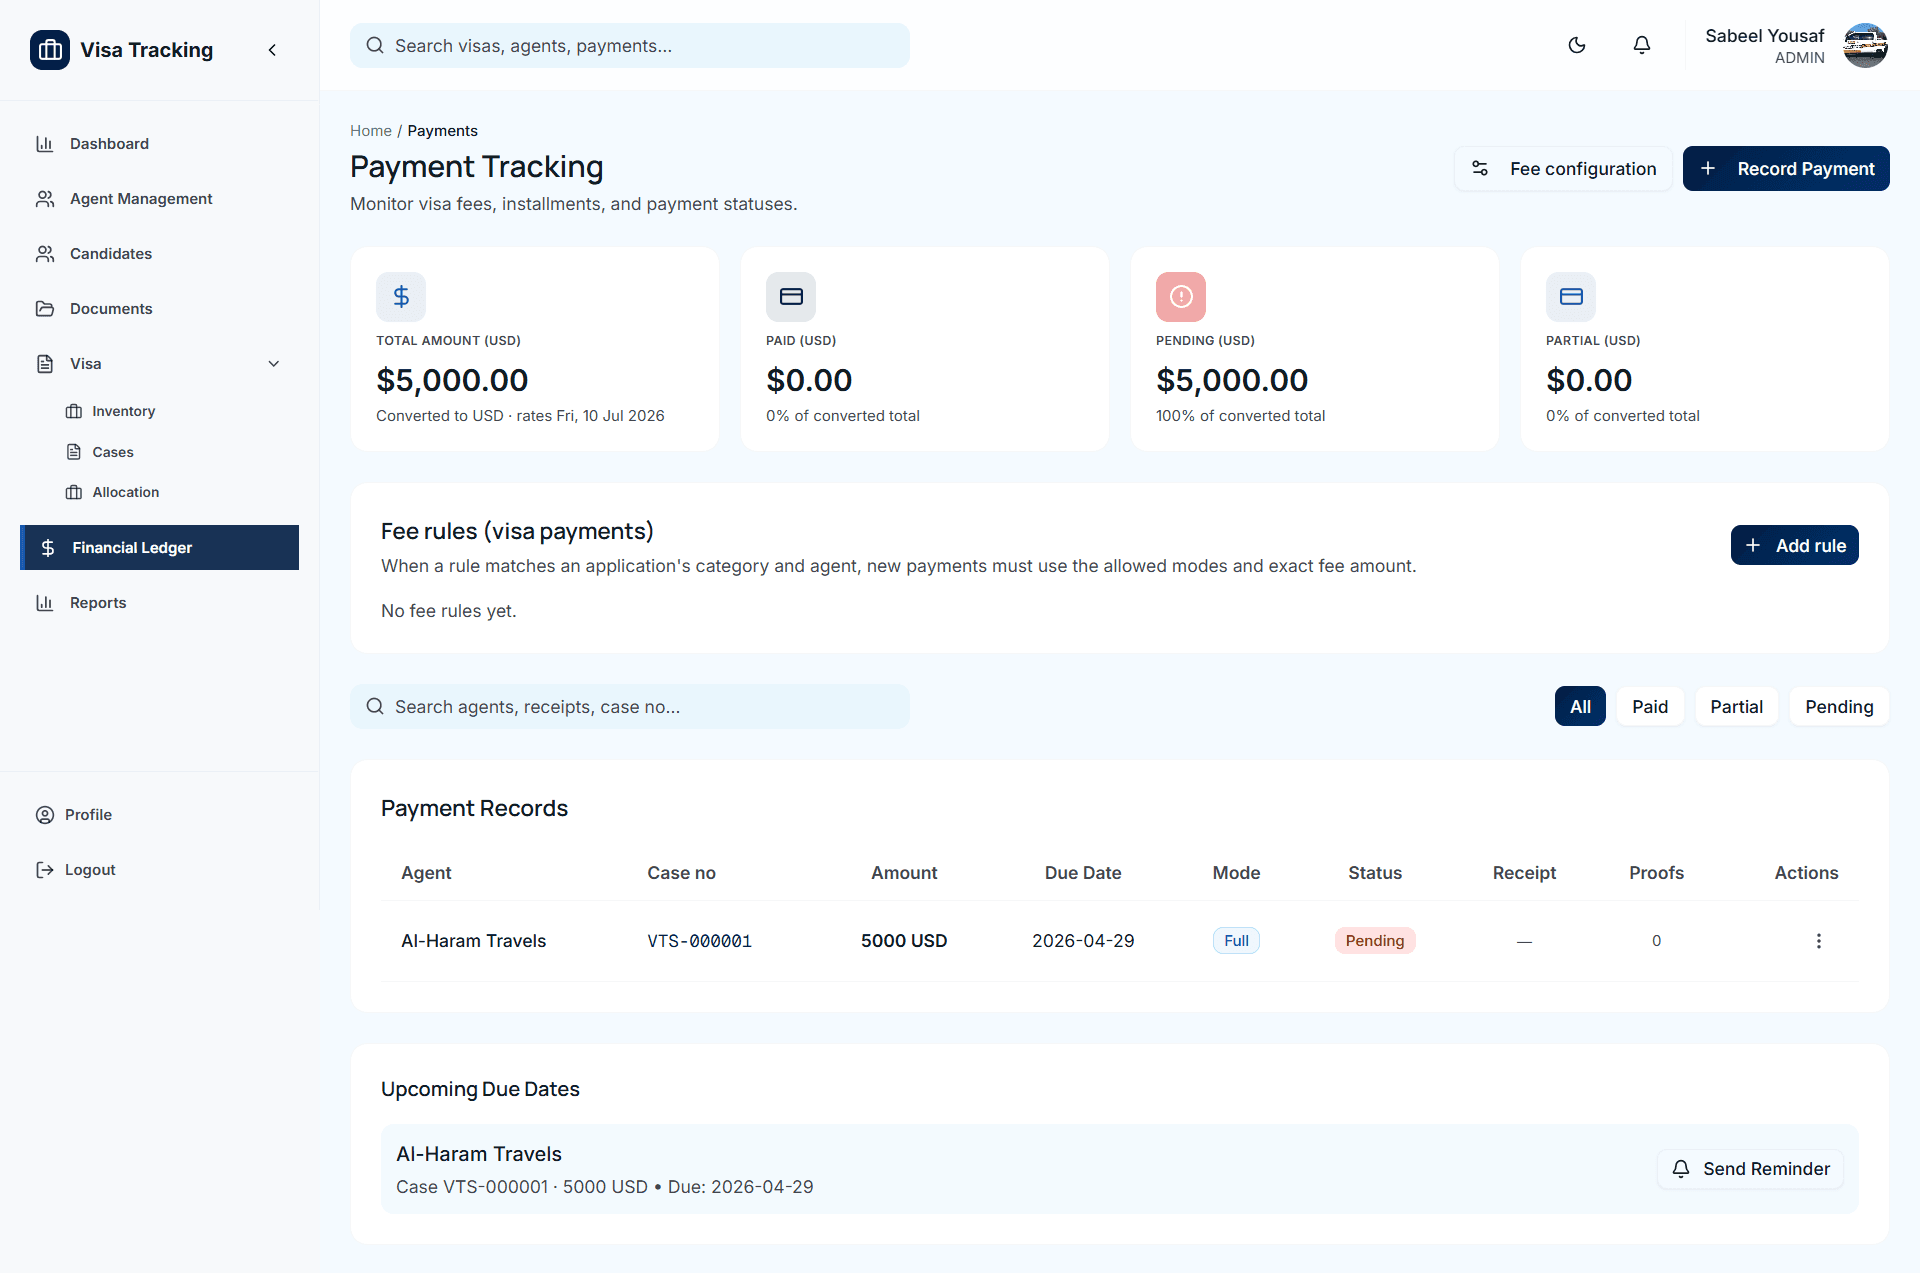The image size is (1920, 1274).
Task: Toggle dark mode with the moon icon
Action: click(1577, 45)
